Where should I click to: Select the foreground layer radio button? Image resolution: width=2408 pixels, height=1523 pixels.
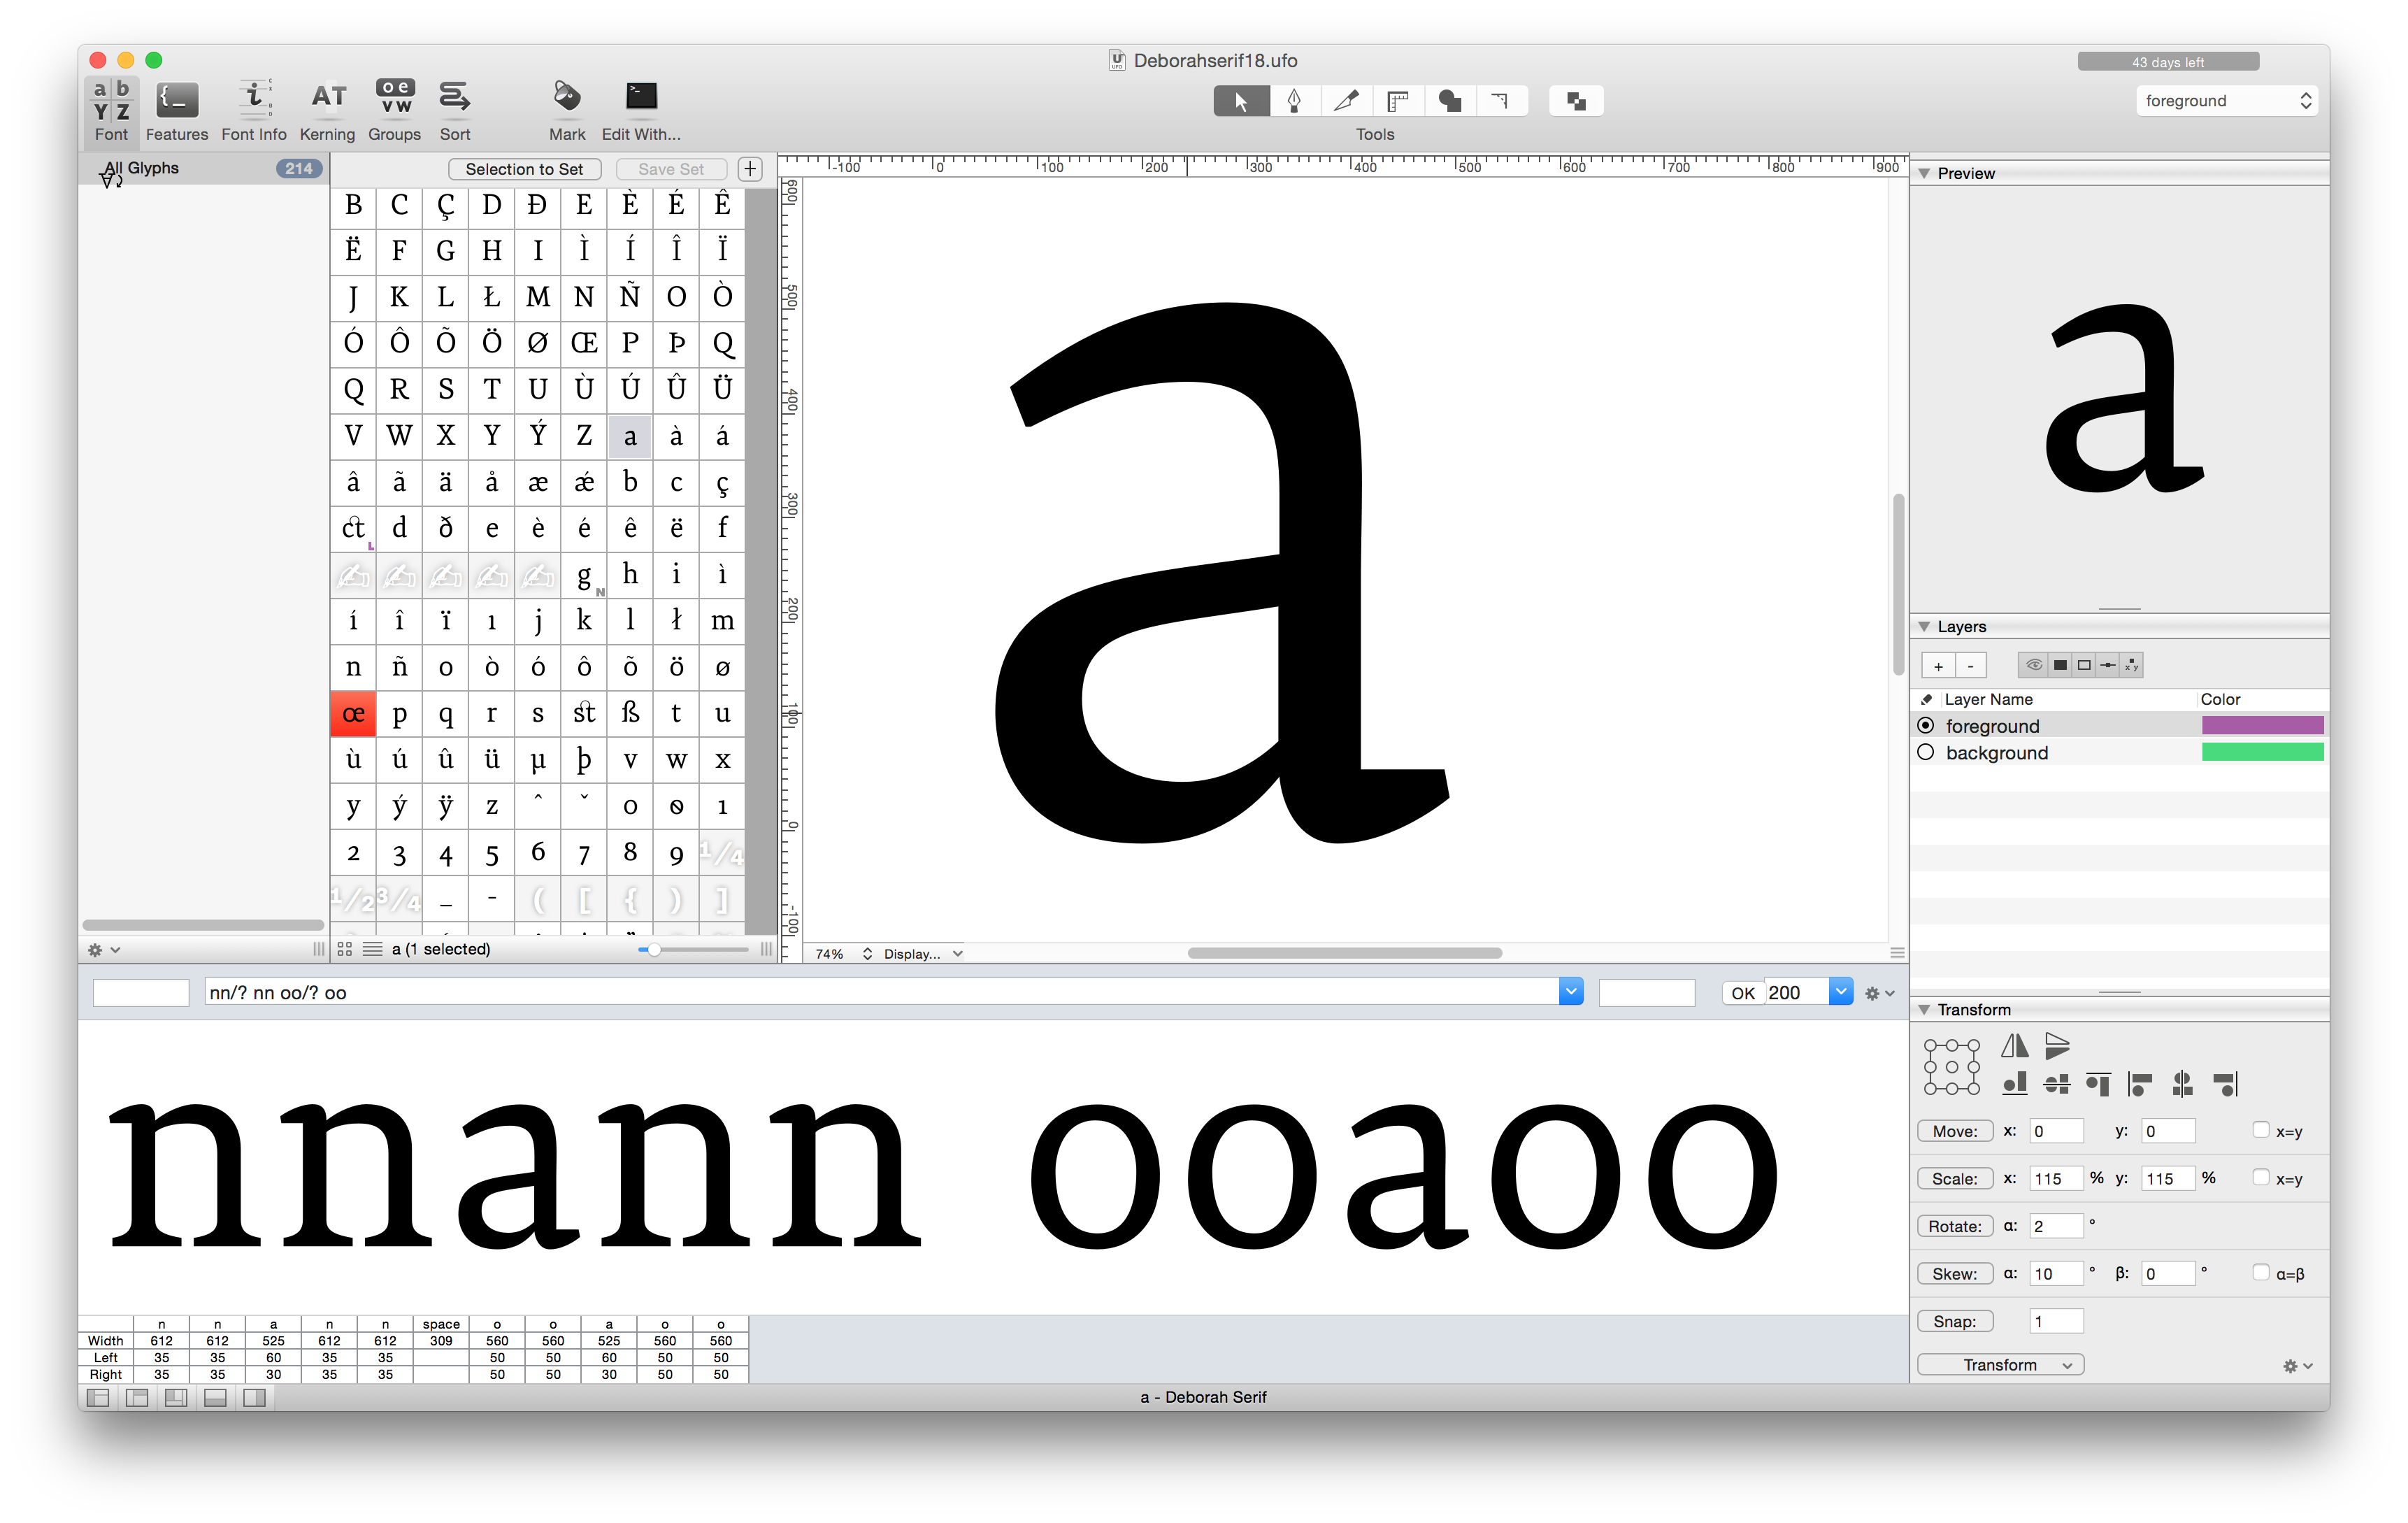(1926, 725)
